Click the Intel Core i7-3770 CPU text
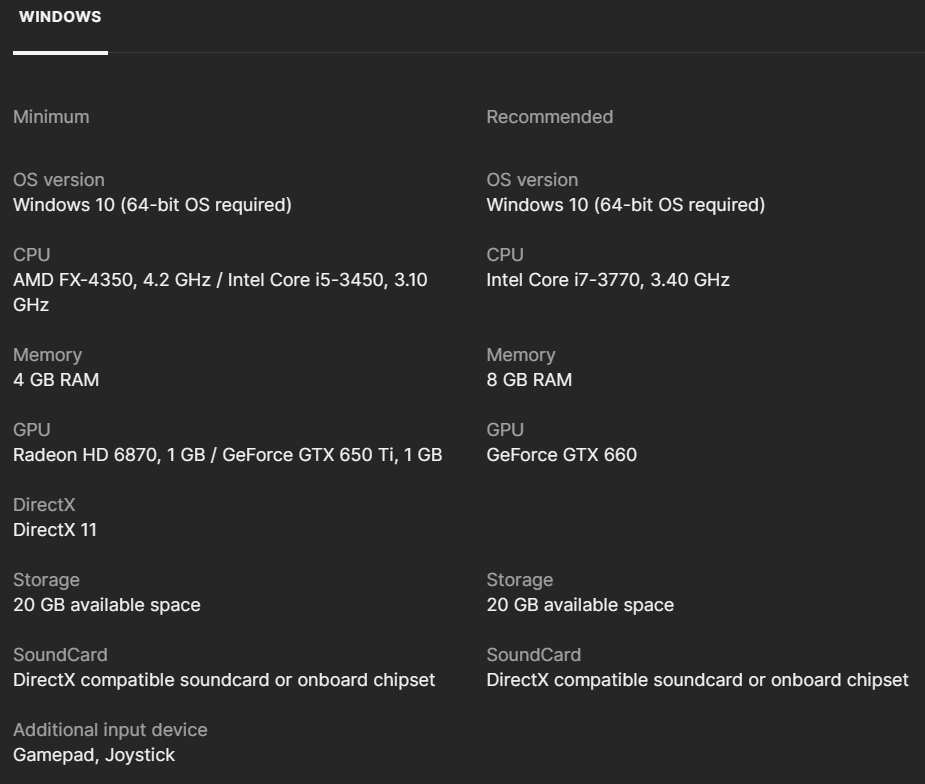 [x=607, y=280]
